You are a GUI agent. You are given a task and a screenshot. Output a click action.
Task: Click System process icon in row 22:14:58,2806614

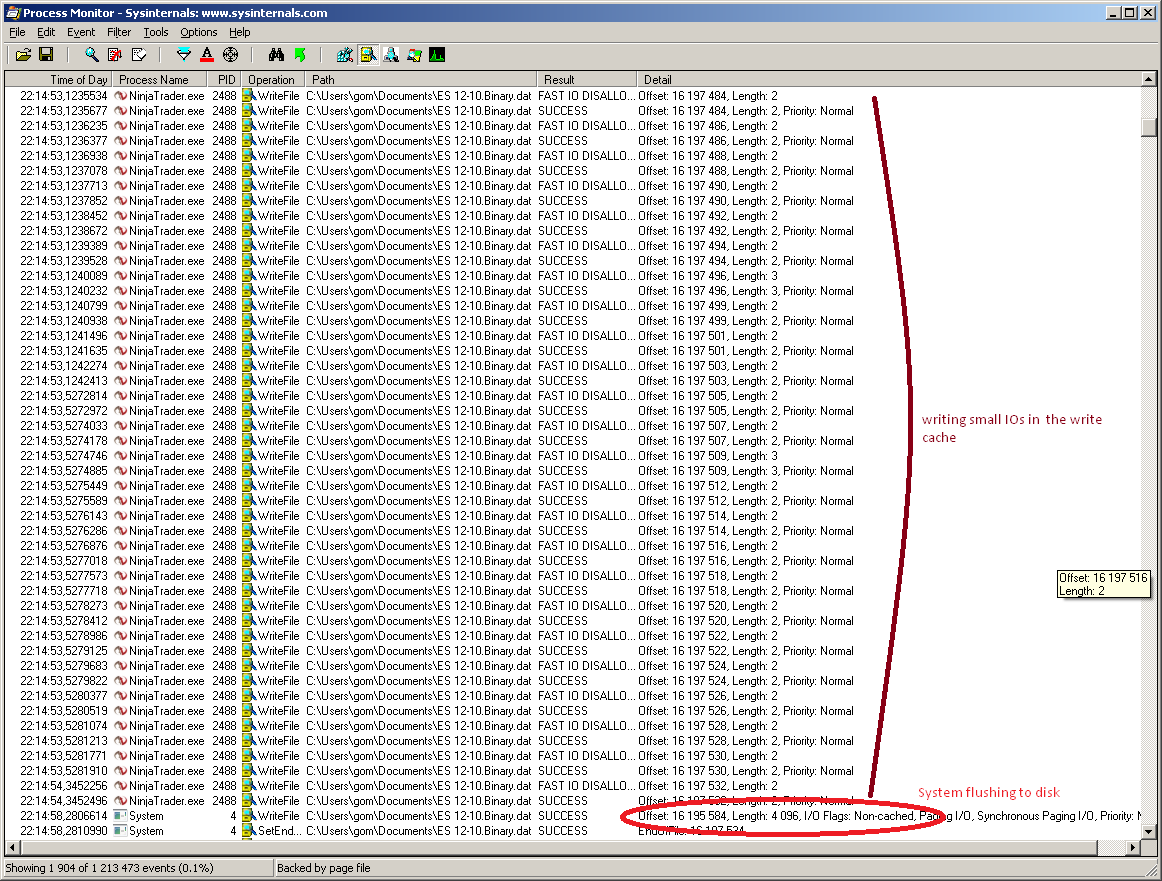pos(120,816)
